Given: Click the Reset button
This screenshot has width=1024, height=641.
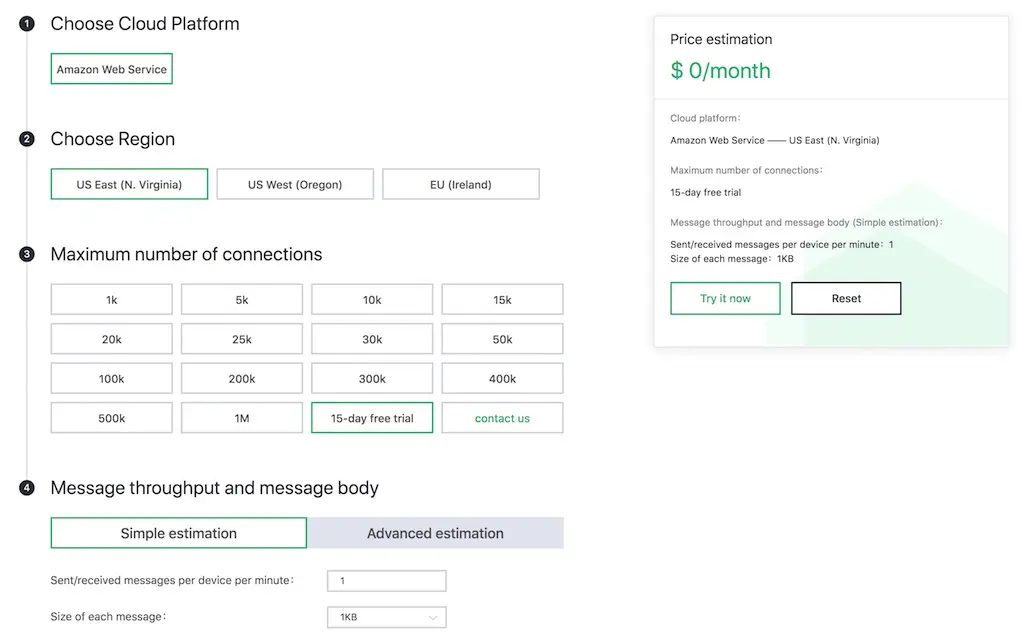Looking at the screenshot, I should tap(846, 298).
